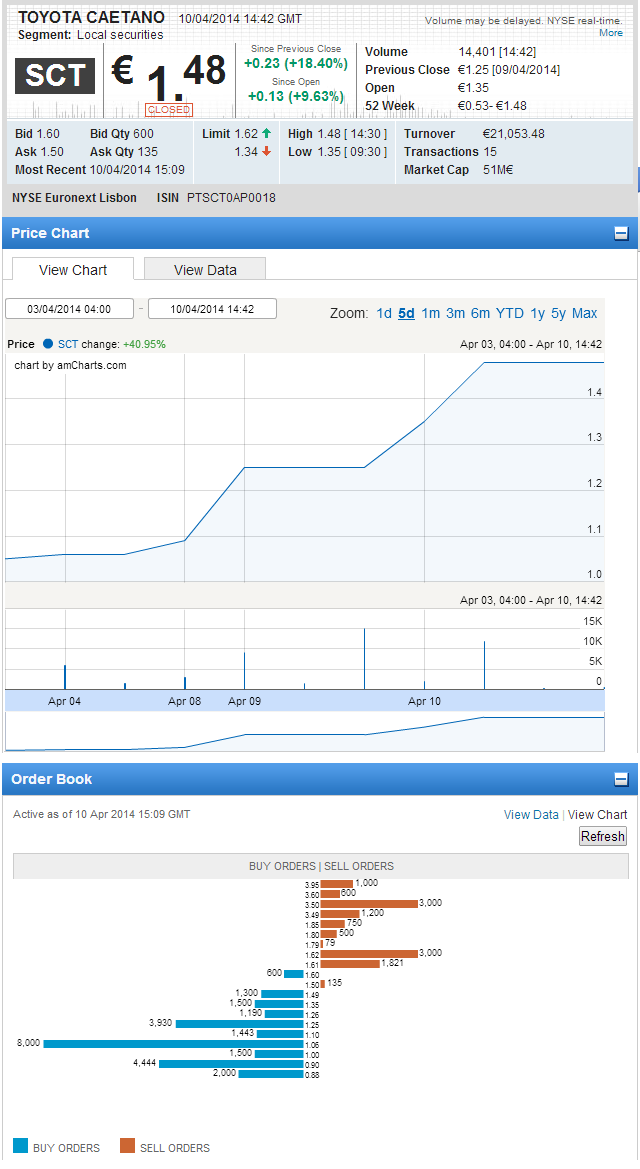
Task: Click the SCT change +40.95% legend text
Action: [x=112, y=344]
